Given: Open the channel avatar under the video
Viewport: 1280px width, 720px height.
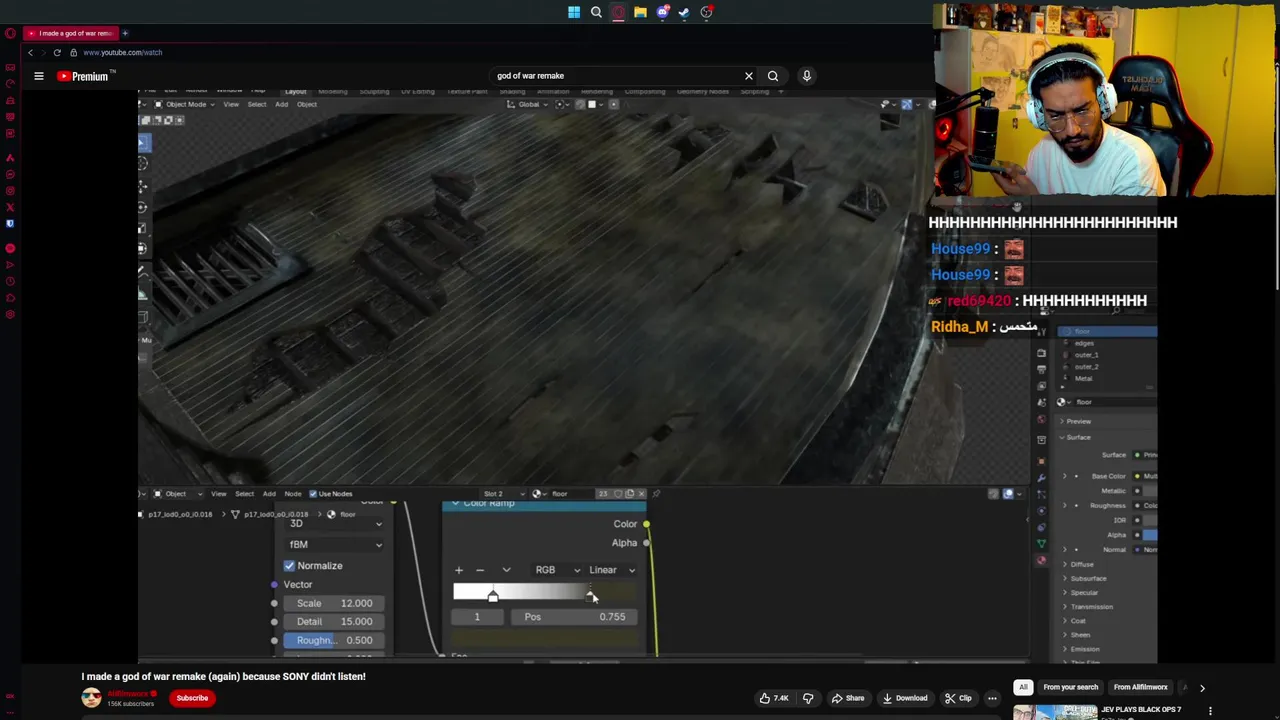Looking at the screenshot, I should tap(91, 698).
